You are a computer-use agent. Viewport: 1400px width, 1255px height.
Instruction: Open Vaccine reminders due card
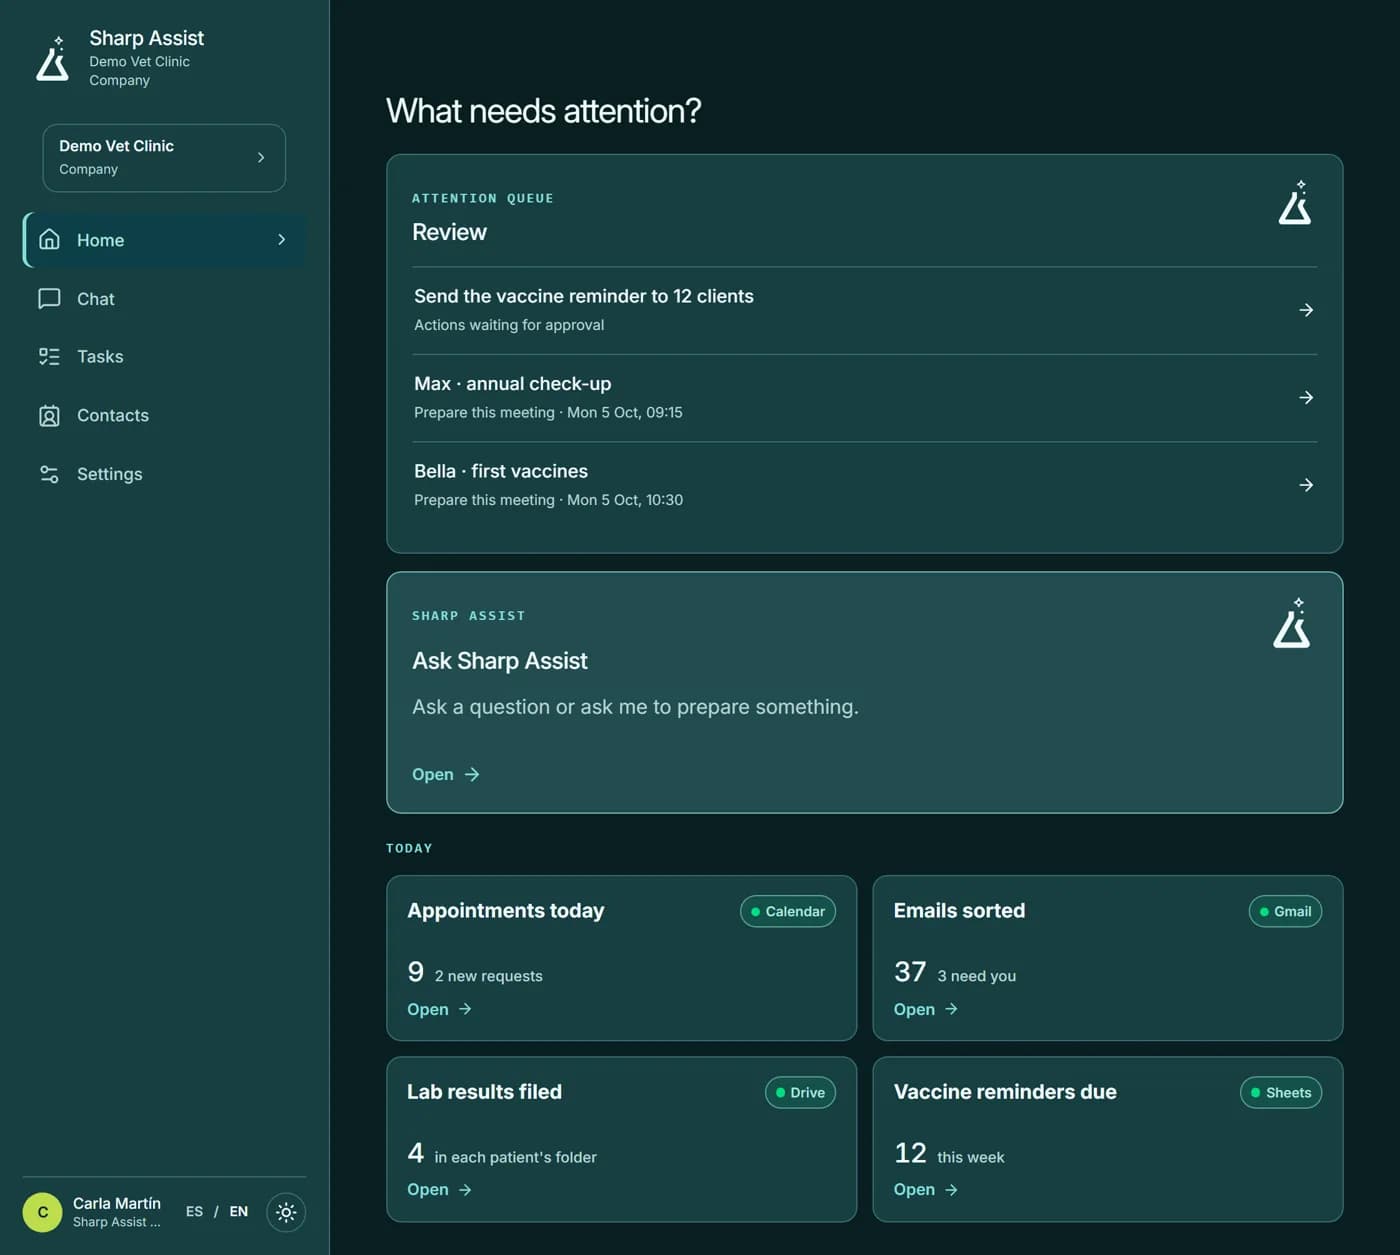(x=926, y=1190)
